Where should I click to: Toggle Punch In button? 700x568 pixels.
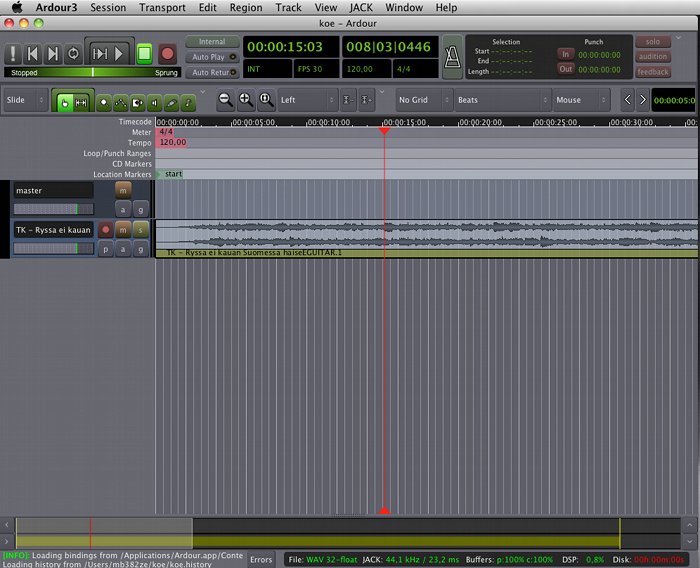[566, 54]
